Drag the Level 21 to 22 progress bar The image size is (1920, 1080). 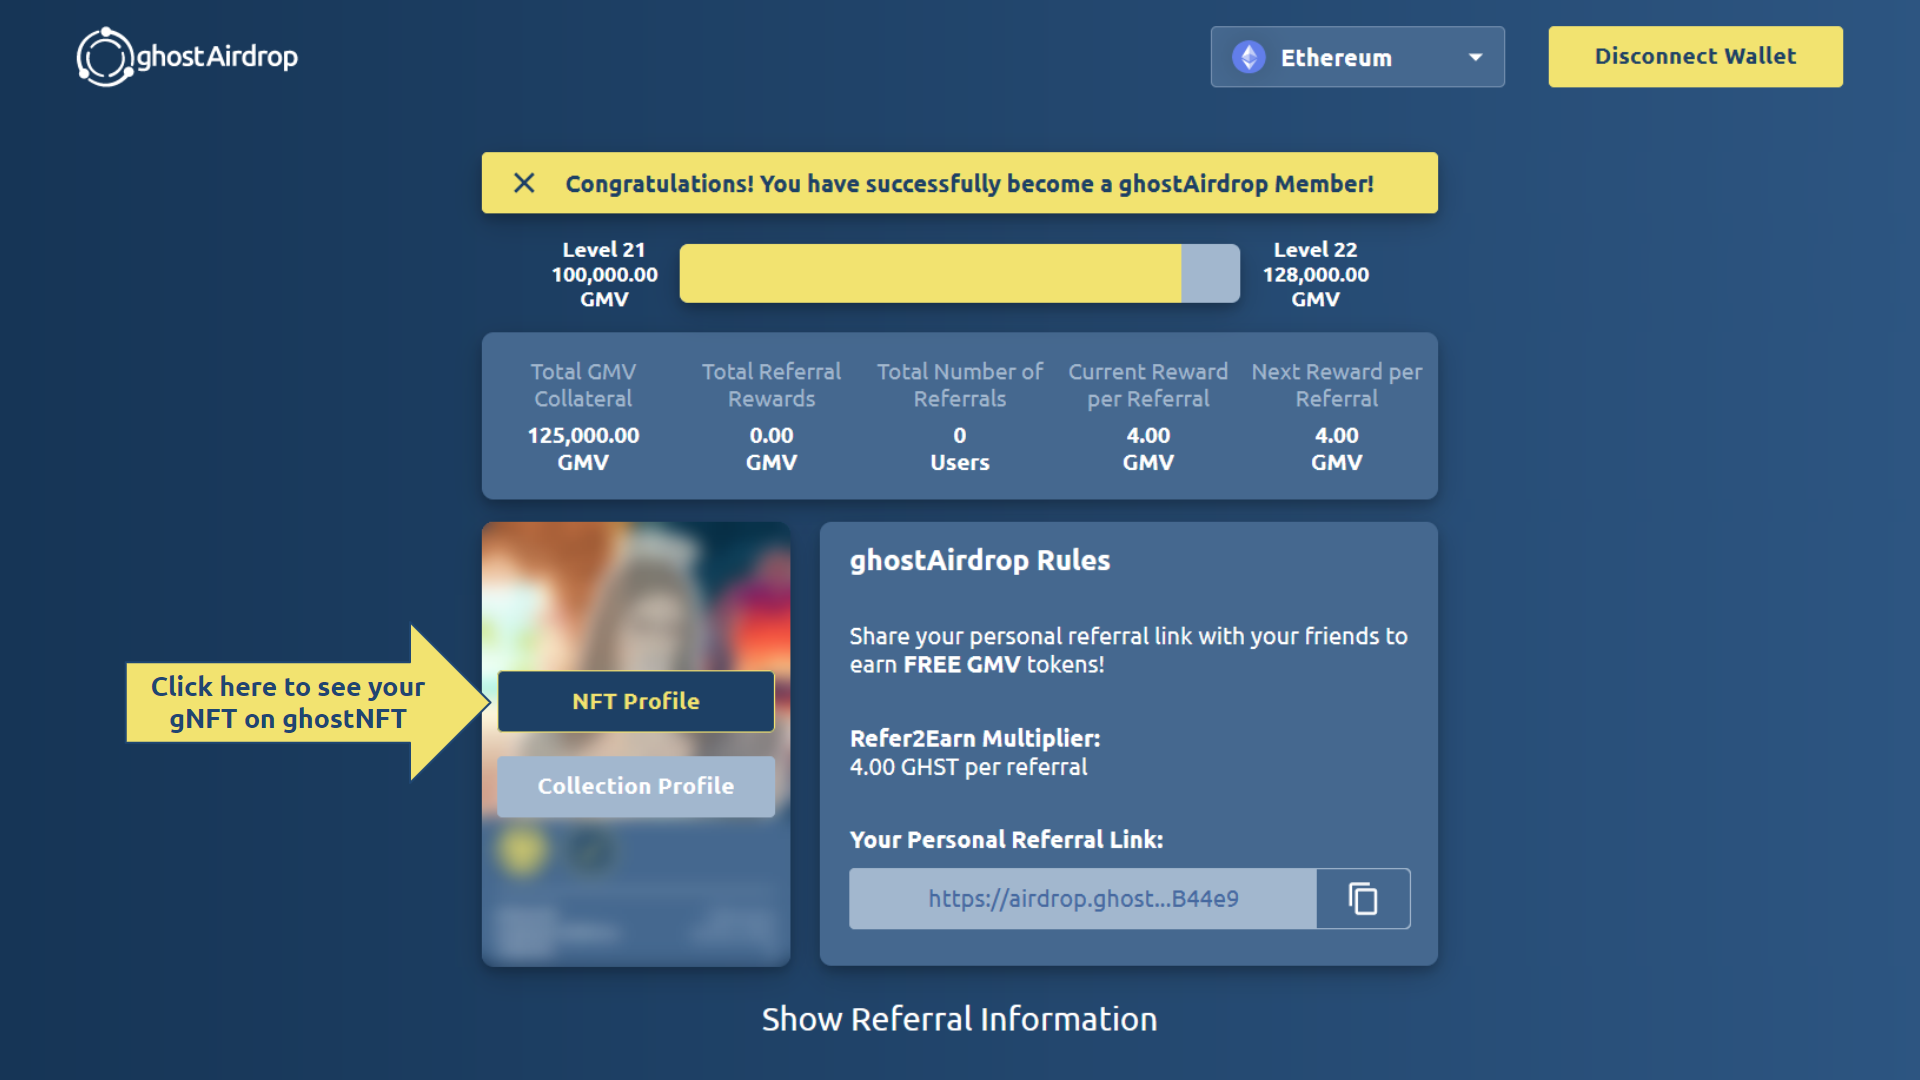(x=960, y=272)
